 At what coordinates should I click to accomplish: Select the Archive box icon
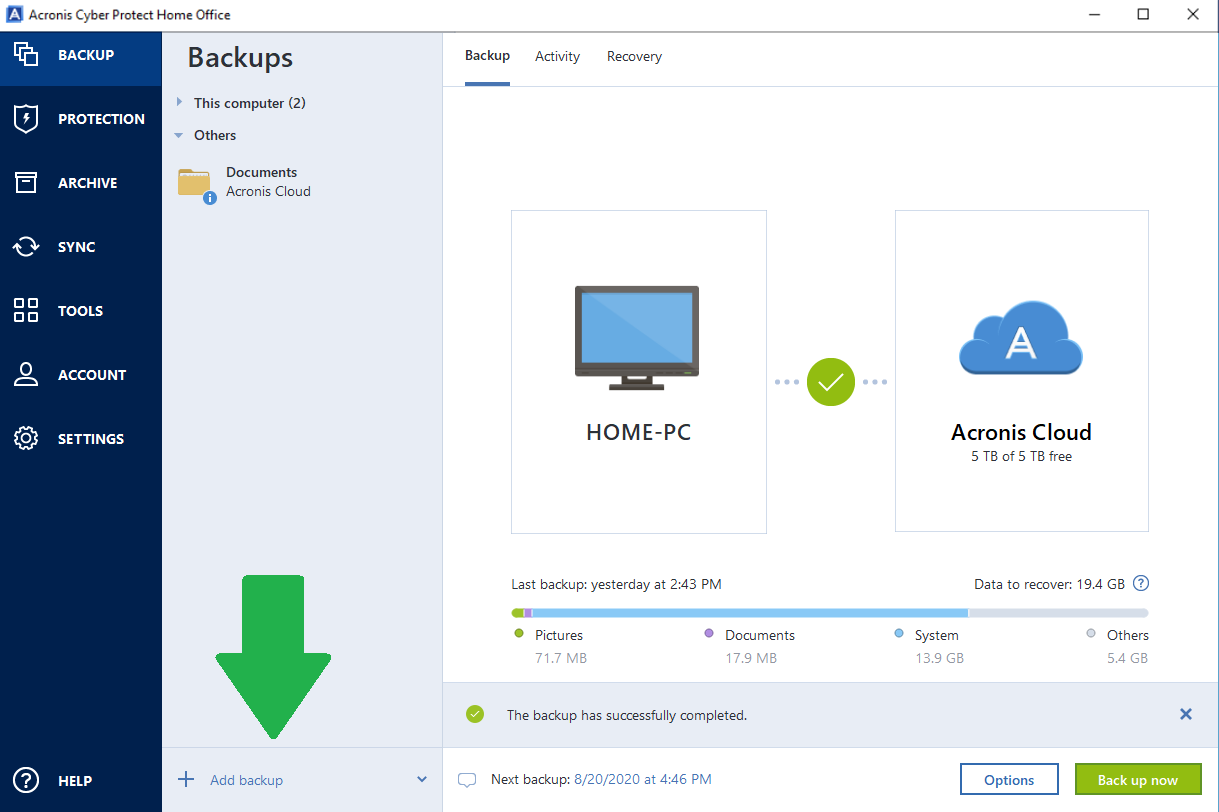point(26,183)
